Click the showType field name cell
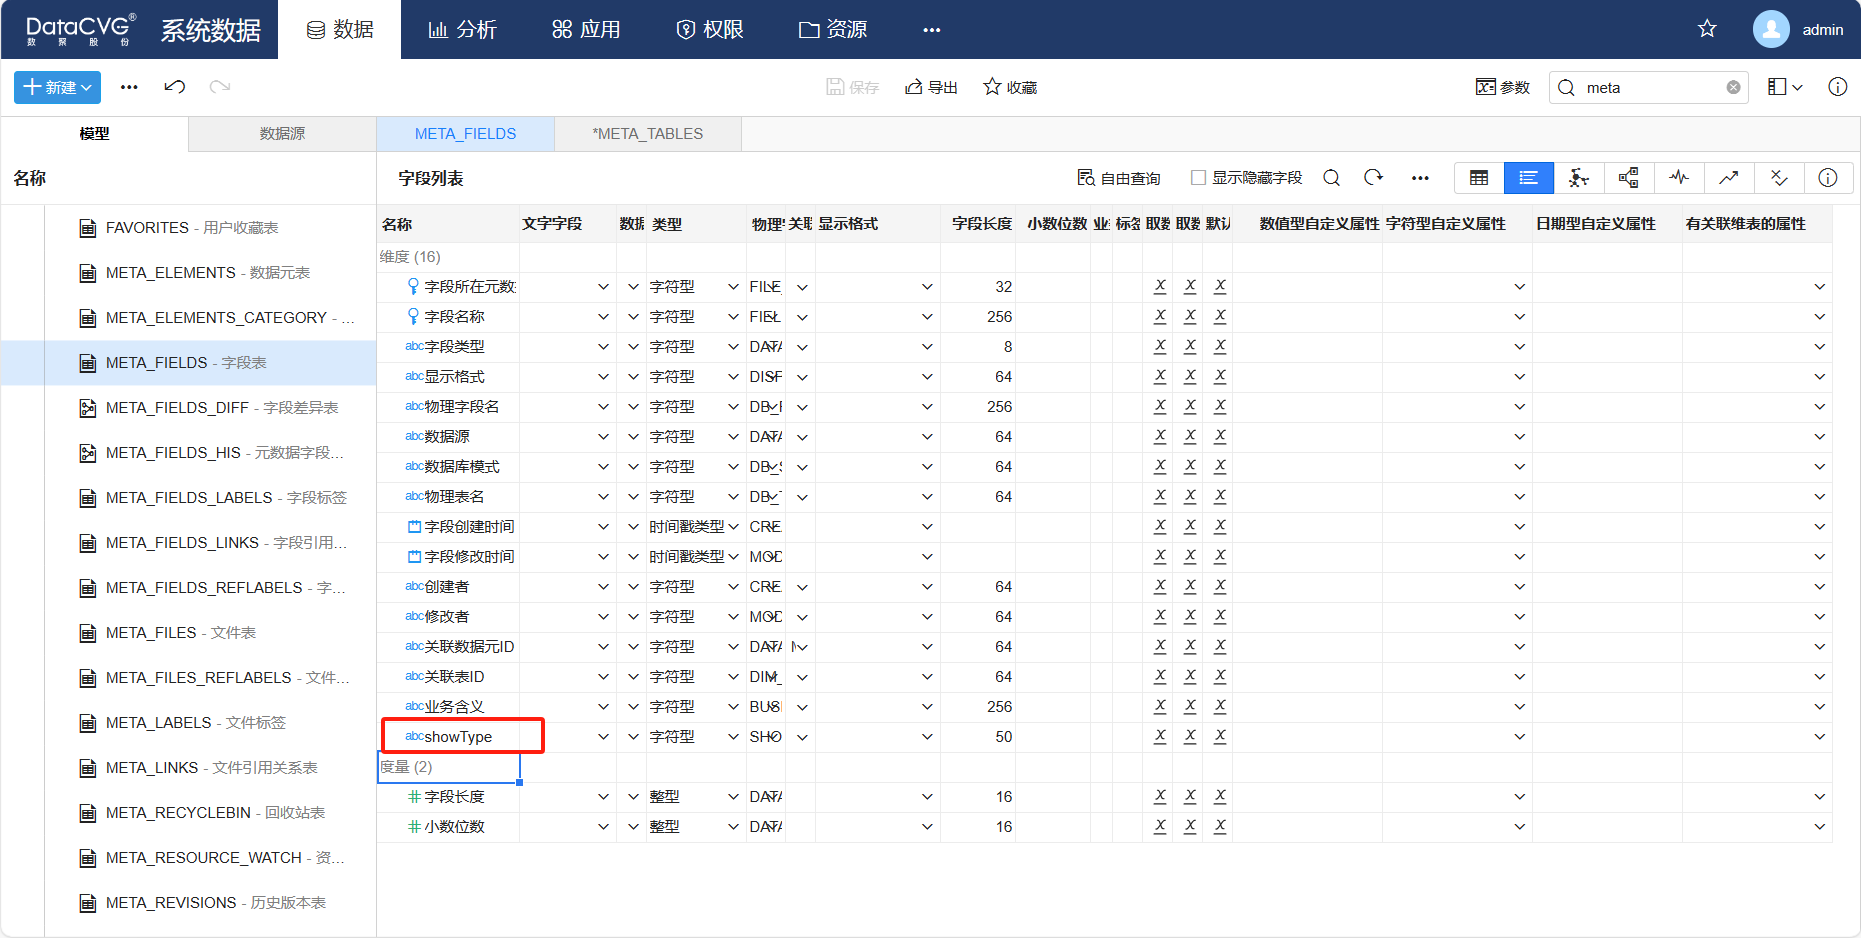The image size is (1861, 938). [x=448, y=737]
